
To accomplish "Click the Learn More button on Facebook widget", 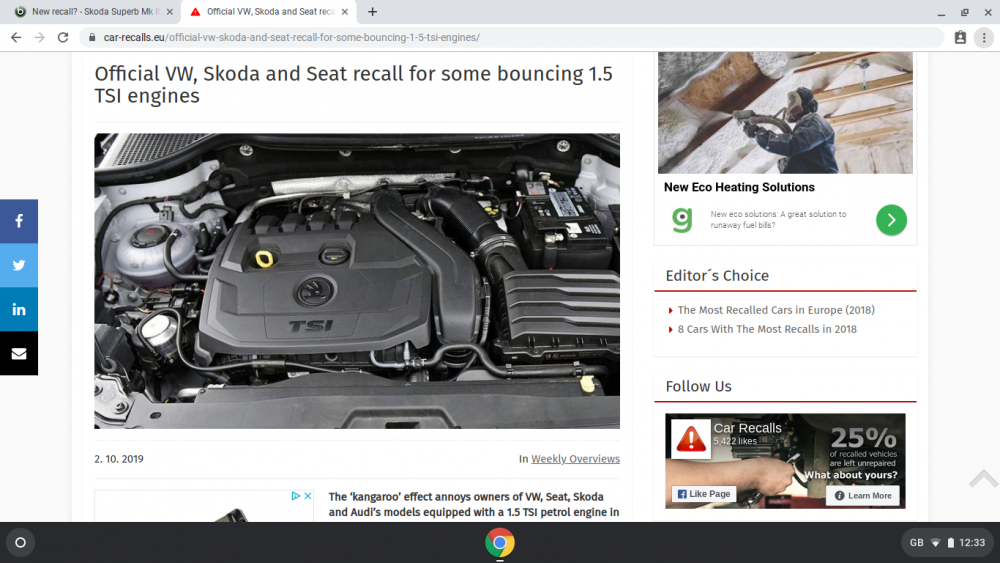I will (x=863, y=495).
